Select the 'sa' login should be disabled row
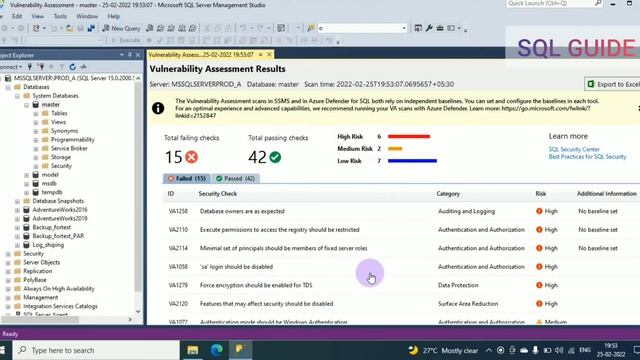The image size is (640, 360). [x=401, y=267]
